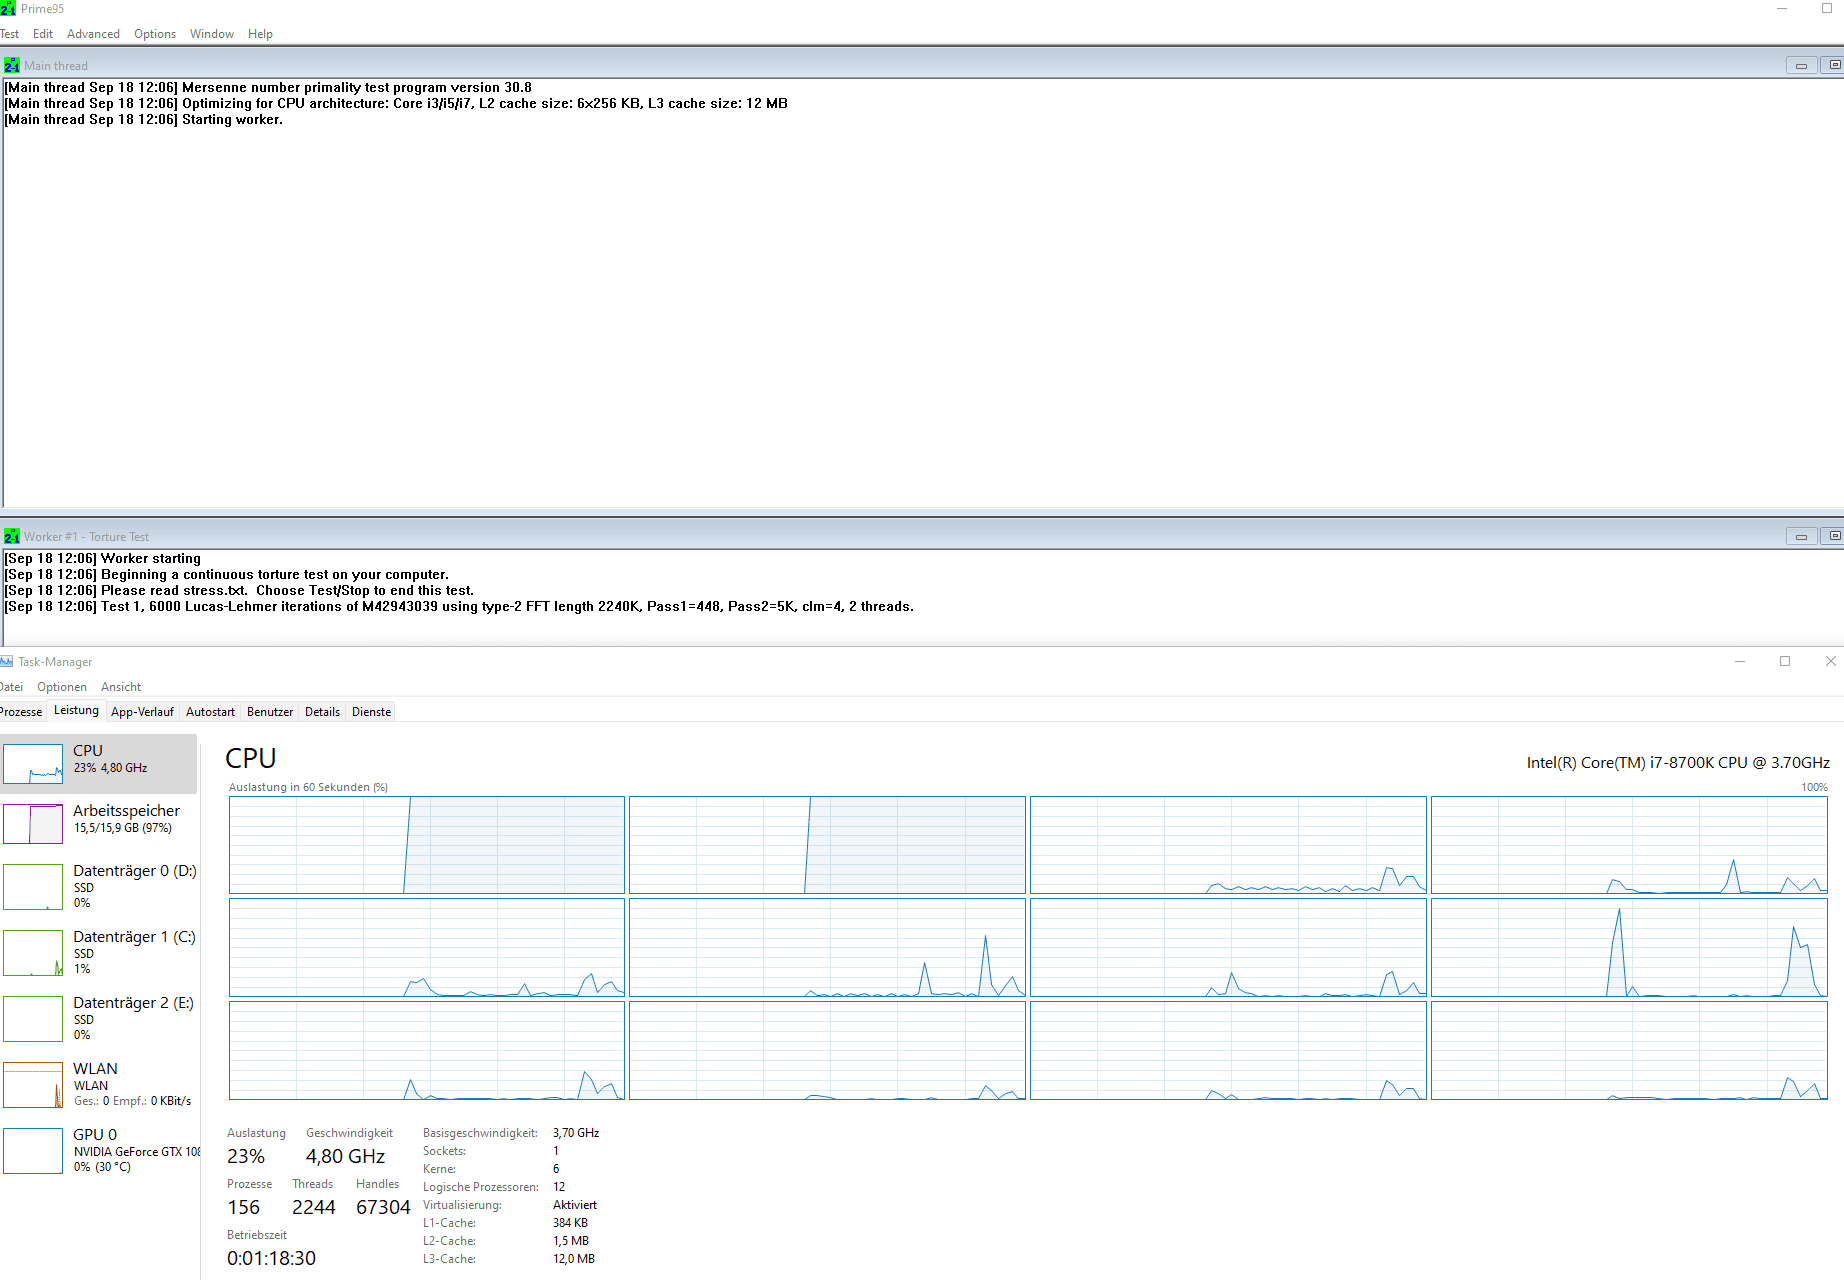This screenshot has width=1844, height=1280.
Task: Click the first fully loaded CPU core graph
Action: 427,845
